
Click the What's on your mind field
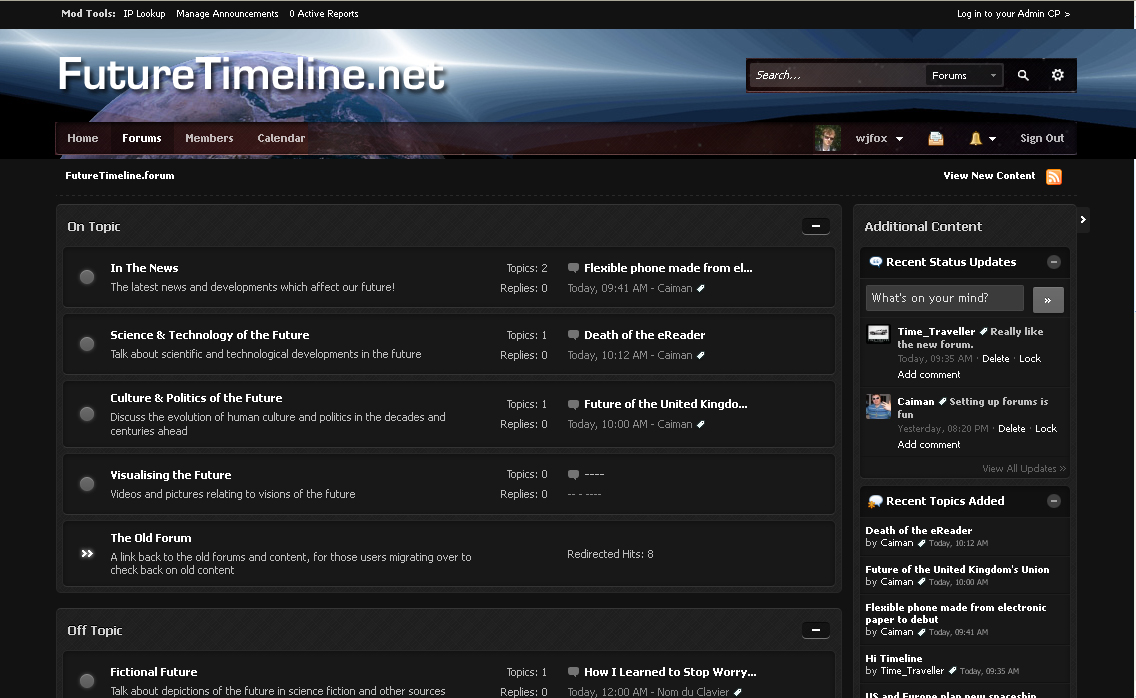point(944,298)
